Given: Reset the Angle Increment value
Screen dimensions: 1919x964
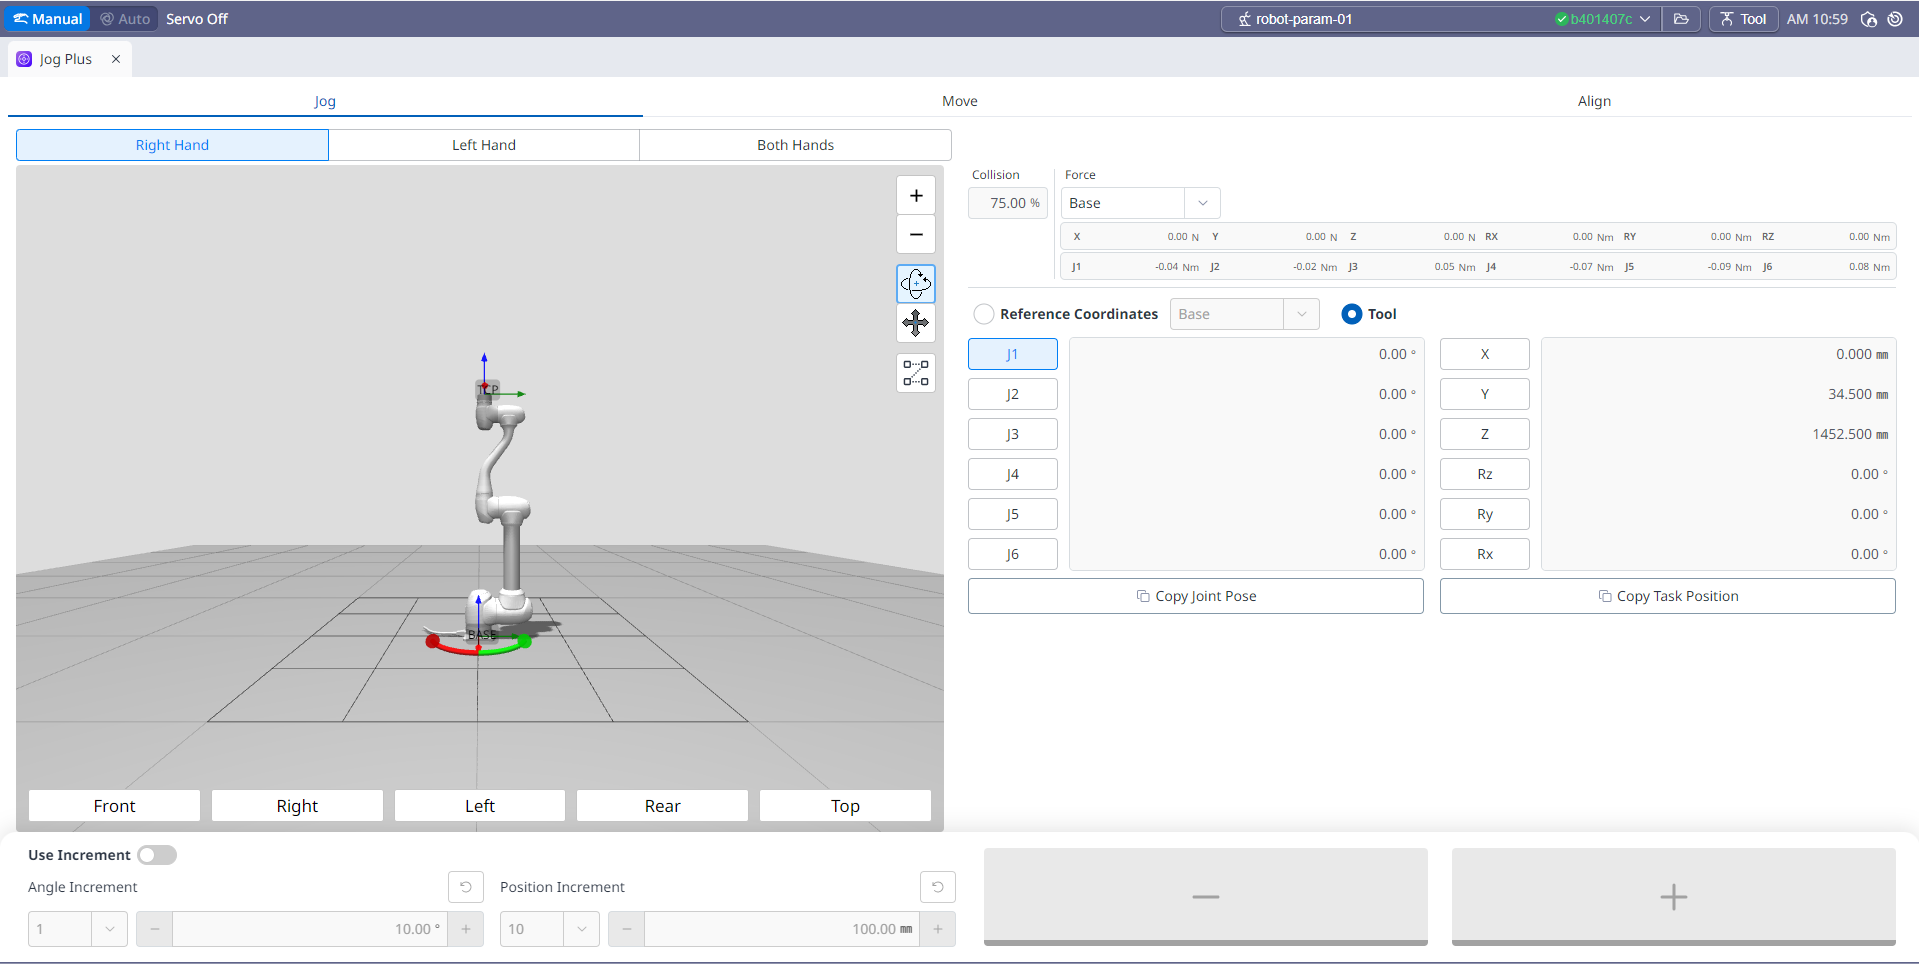Looking at the screenshot, I should pos(465,887).
